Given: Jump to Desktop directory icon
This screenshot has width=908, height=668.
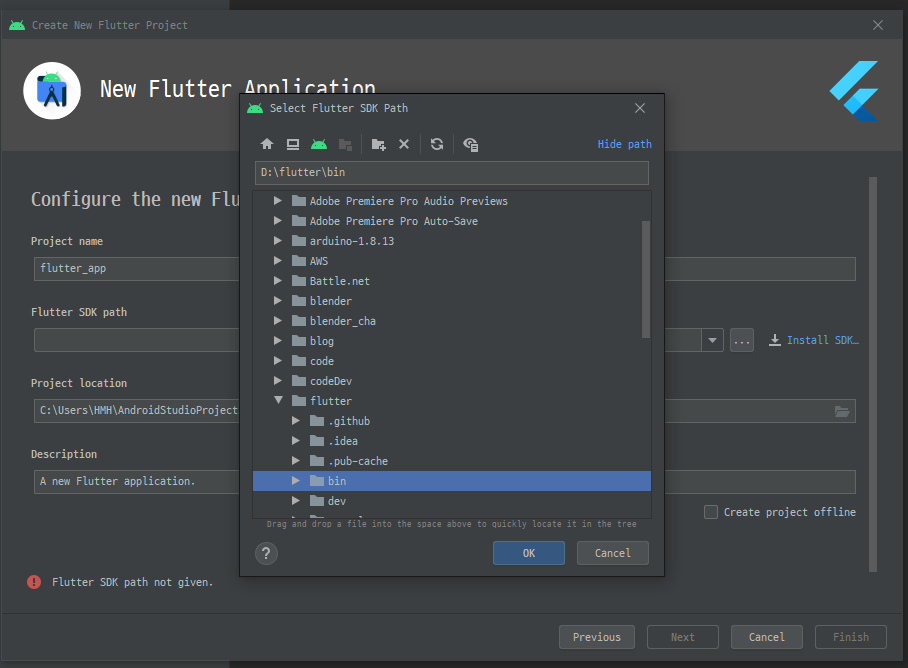Looking at the screenshot, I should (x=293, y=144).
